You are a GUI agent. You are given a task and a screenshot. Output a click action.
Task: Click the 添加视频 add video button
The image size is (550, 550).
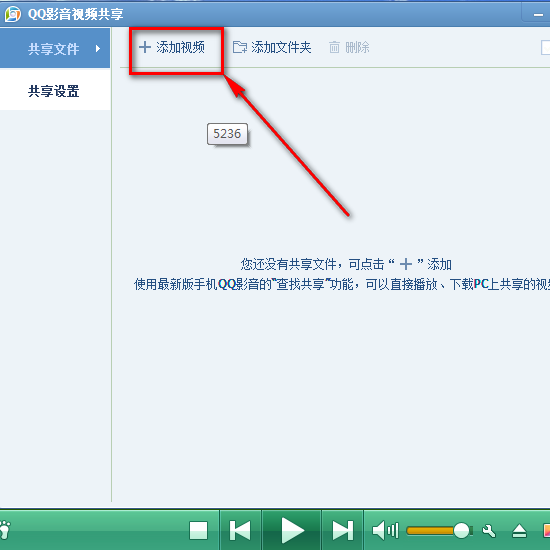pos(172,47)
